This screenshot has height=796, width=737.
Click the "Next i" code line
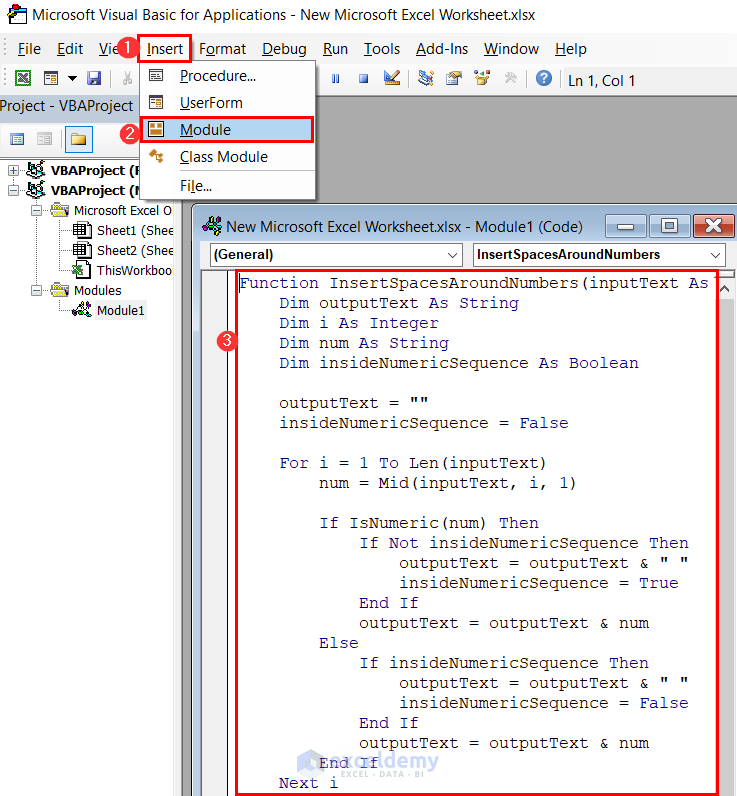pyautogui.click(x=308, y=782)
